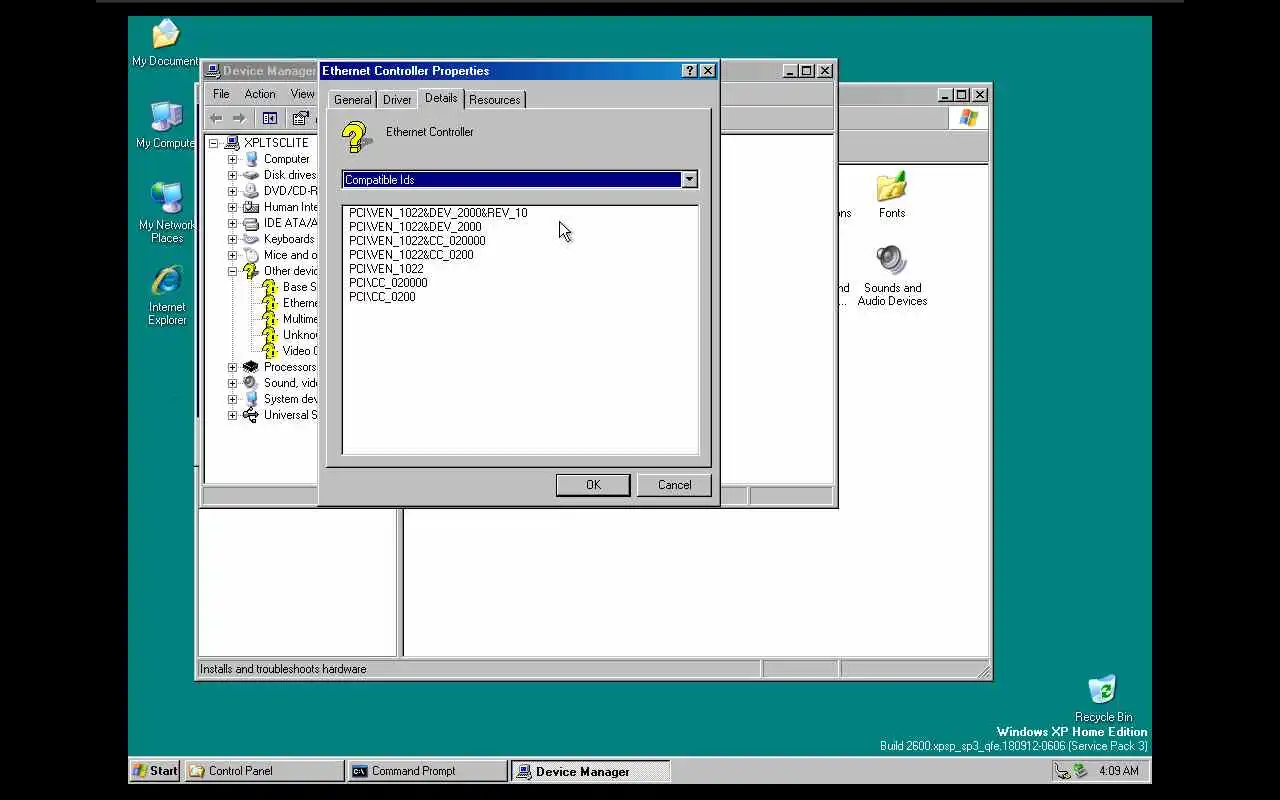The image size is (1280, 800).
Task: Switch to the Resources tab
Action: click(x=494, y=100)
